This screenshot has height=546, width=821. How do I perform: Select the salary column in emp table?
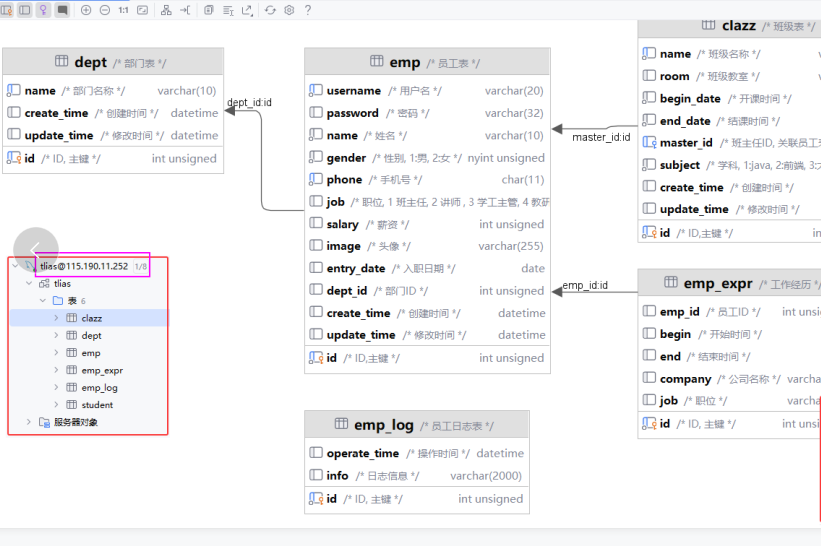(342, 225)
